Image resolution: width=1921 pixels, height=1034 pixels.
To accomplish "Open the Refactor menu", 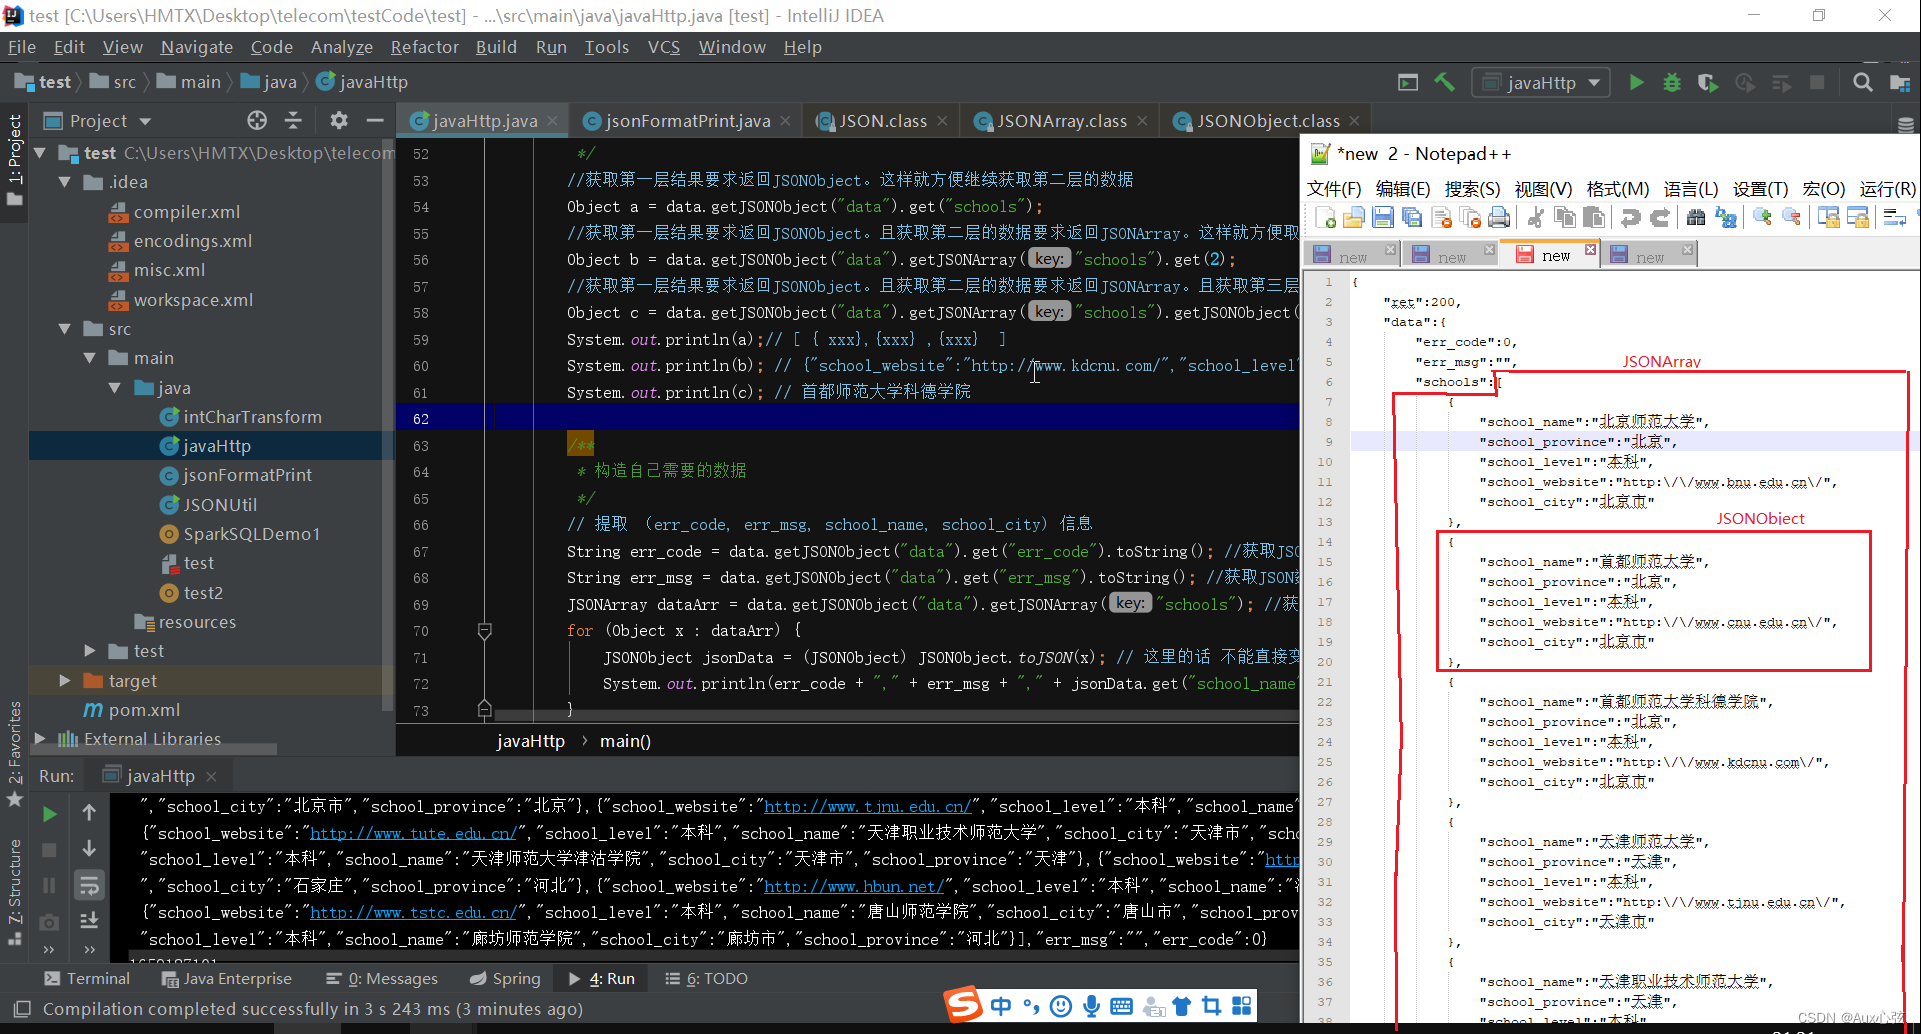I will 424,47.
